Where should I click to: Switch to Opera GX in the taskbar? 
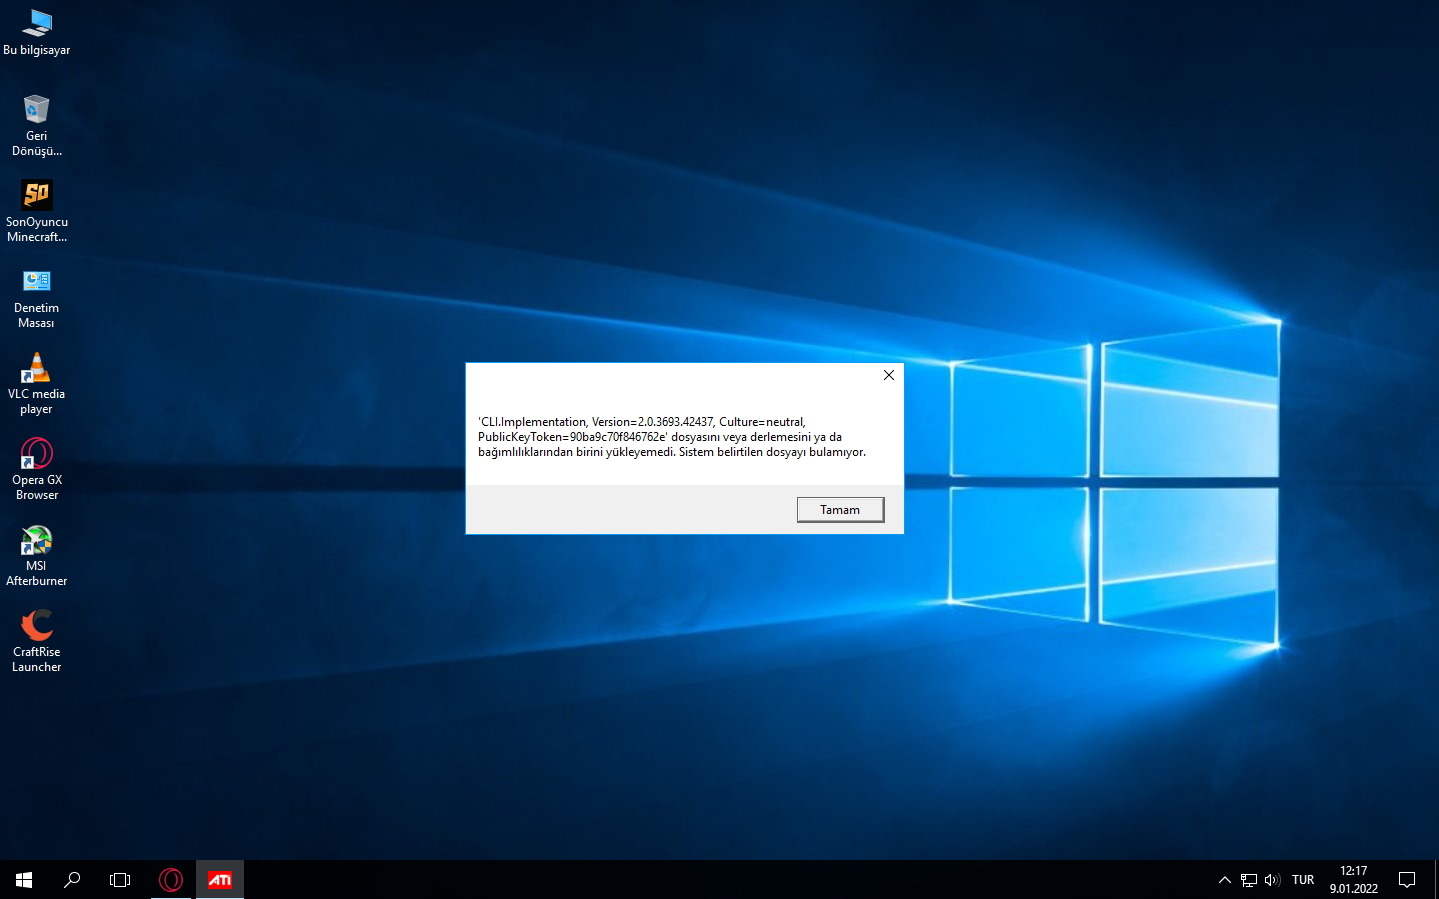[171, 880]
